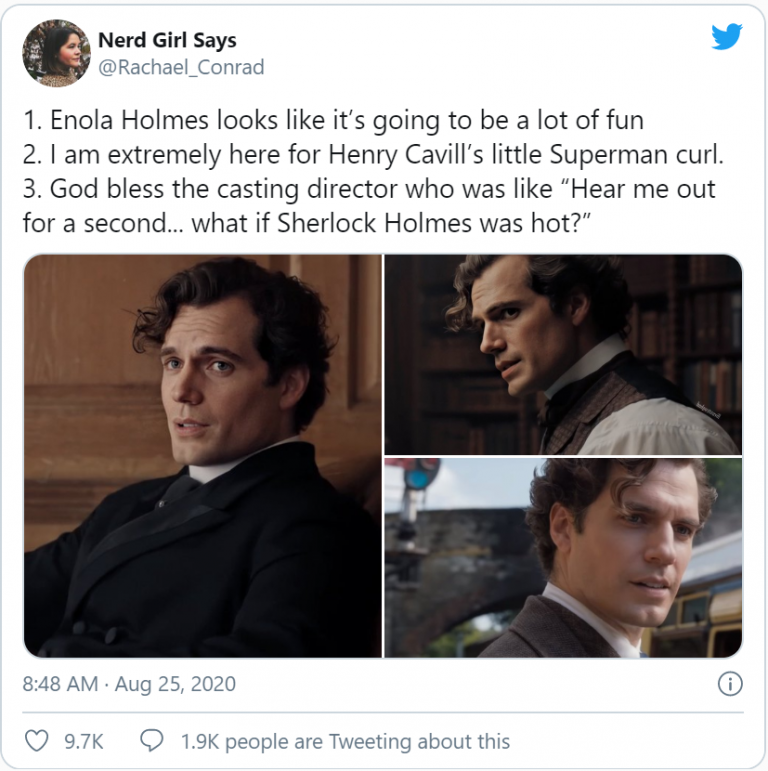Open the large left photo

203,455
